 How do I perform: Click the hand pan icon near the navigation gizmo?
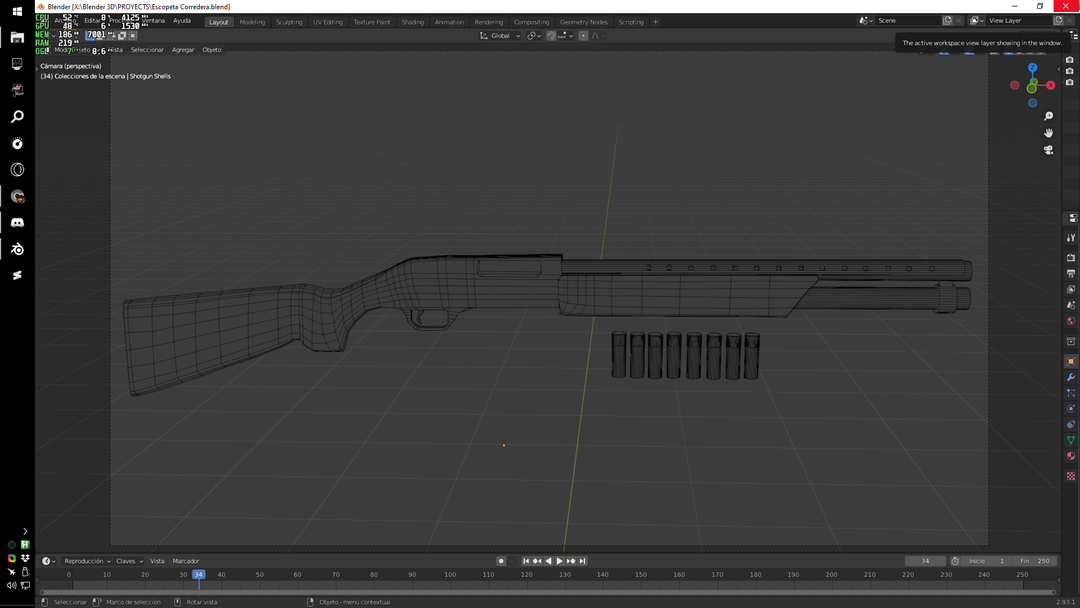1048,132
